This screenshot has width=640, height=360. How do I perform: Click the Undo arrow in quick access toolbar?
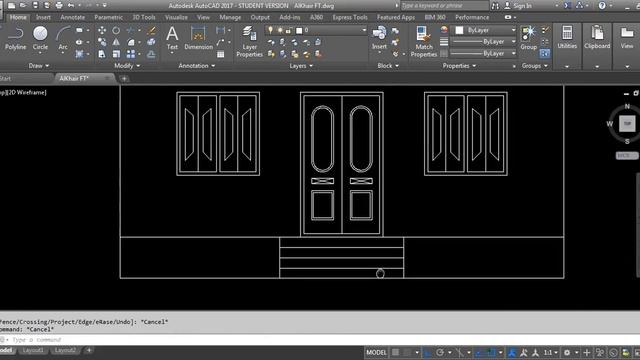[x=71, y=6]
